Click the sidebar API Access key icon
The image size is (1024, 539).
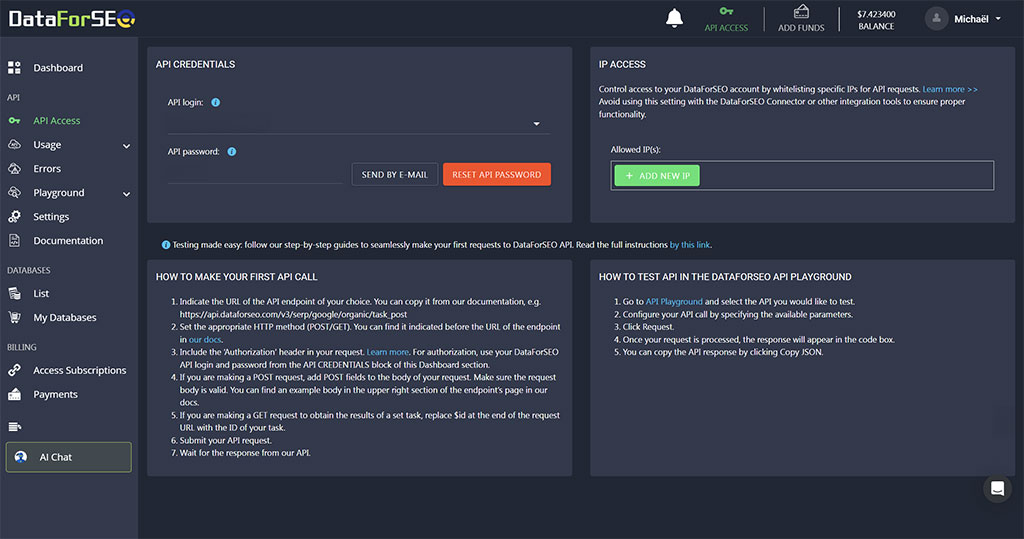14,121
